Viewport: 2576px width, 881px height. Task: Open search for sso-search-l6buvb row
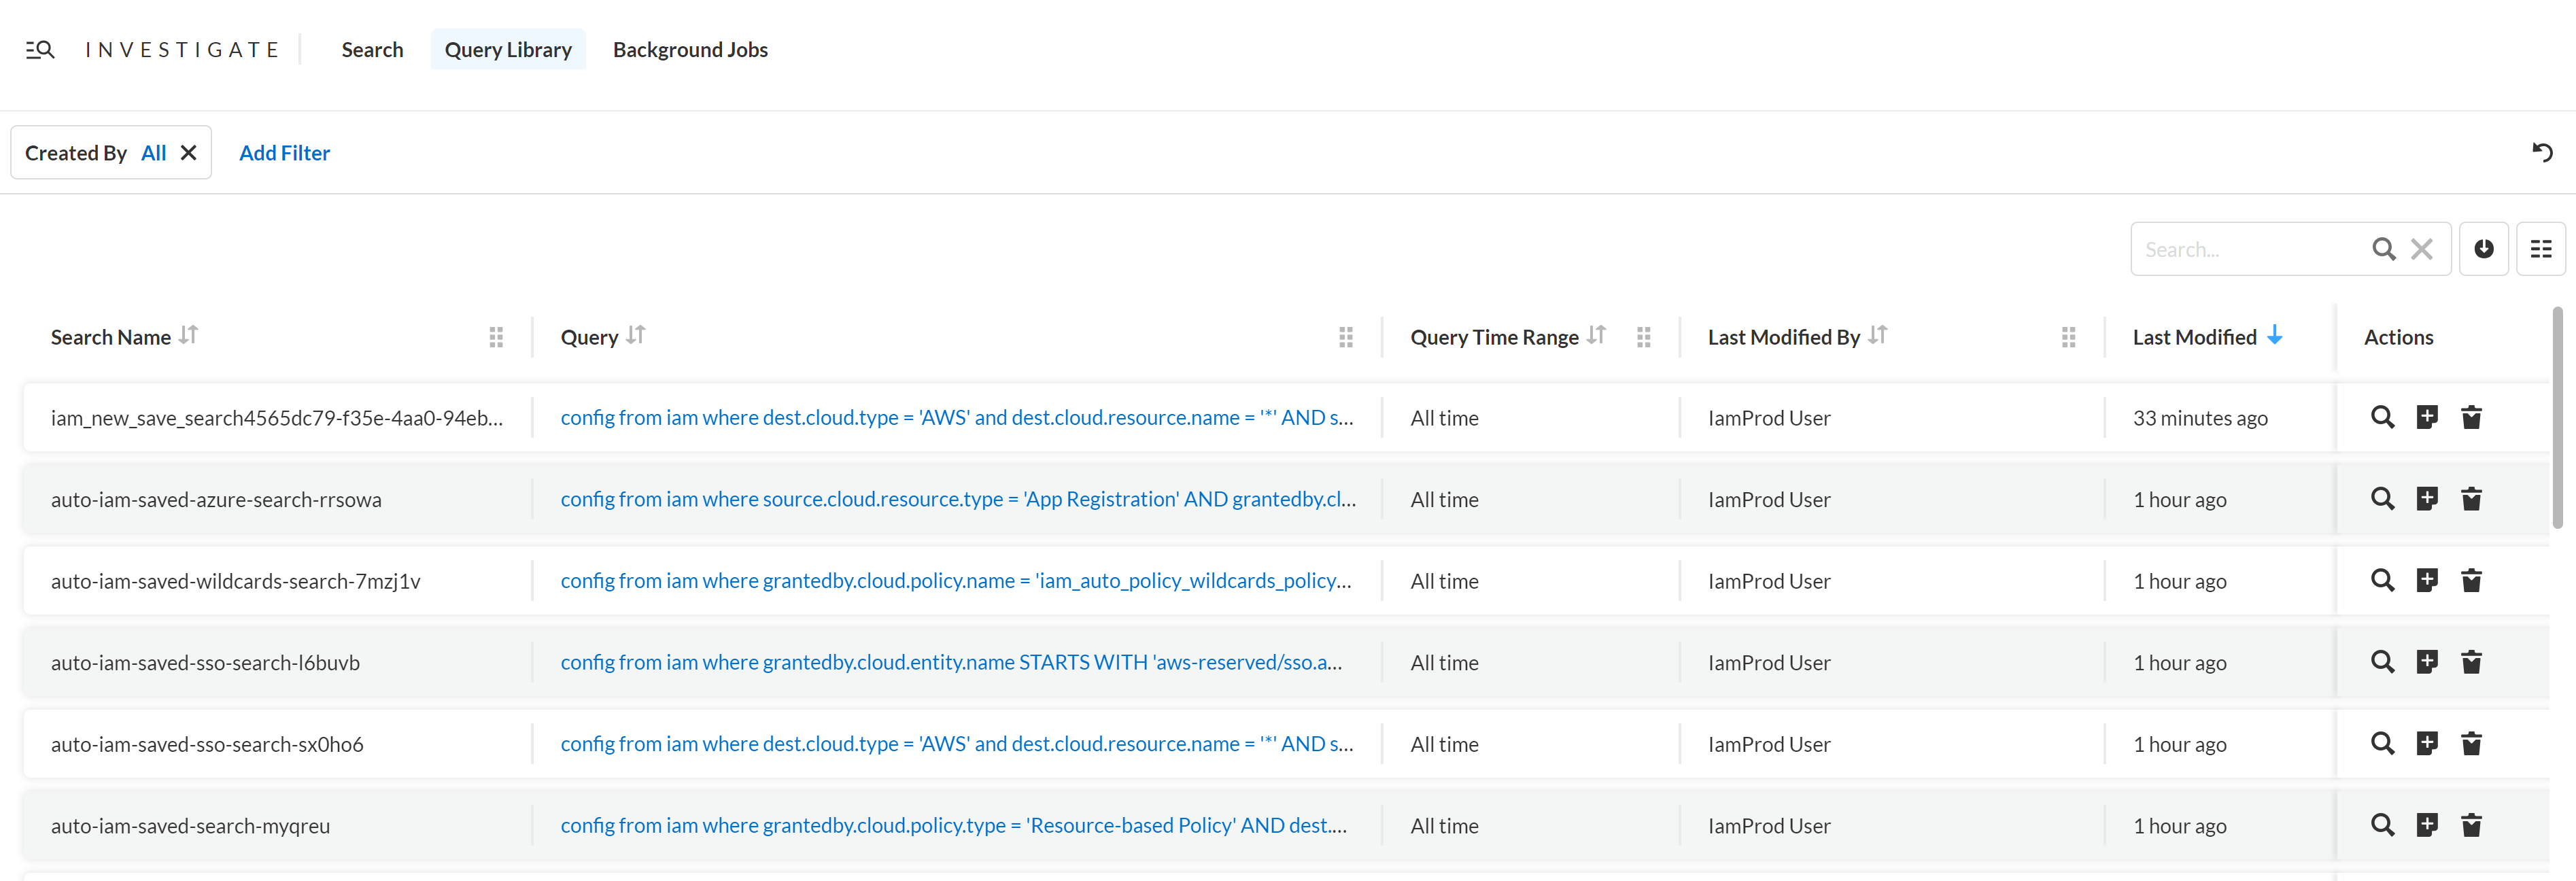click(2382, 662)
